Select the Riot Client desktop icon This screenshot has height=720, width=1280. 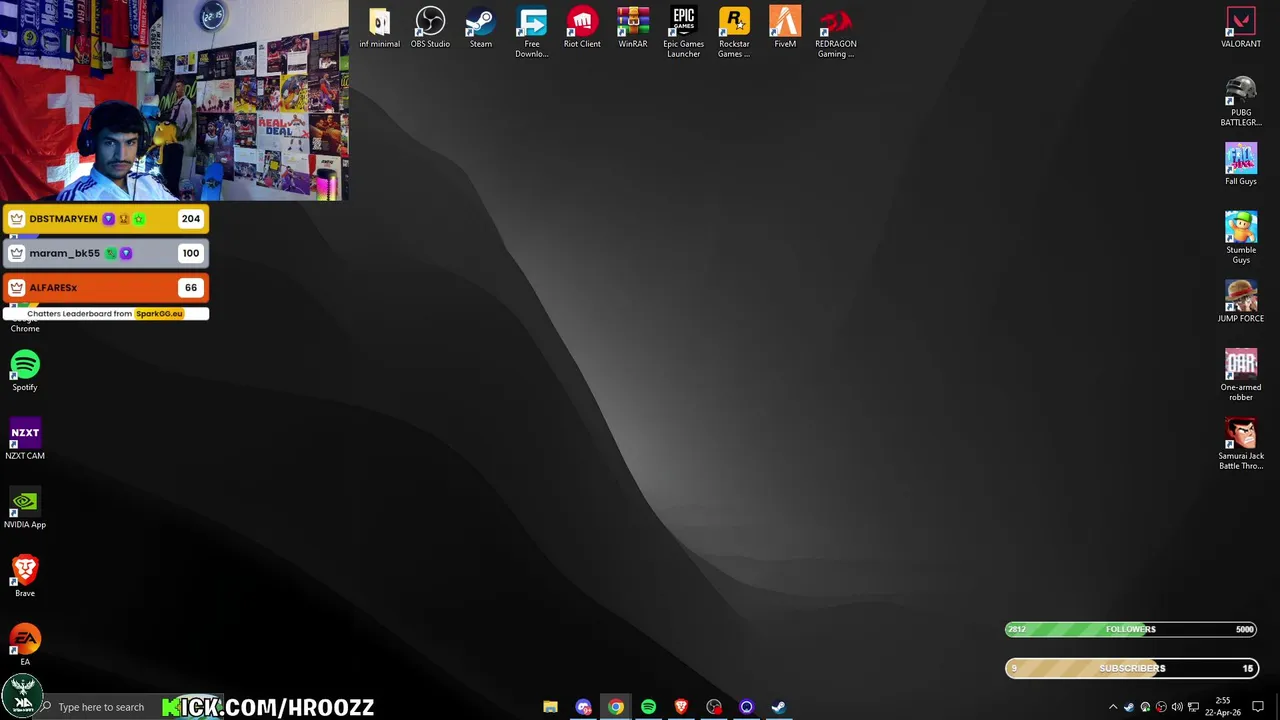(582, 28)
